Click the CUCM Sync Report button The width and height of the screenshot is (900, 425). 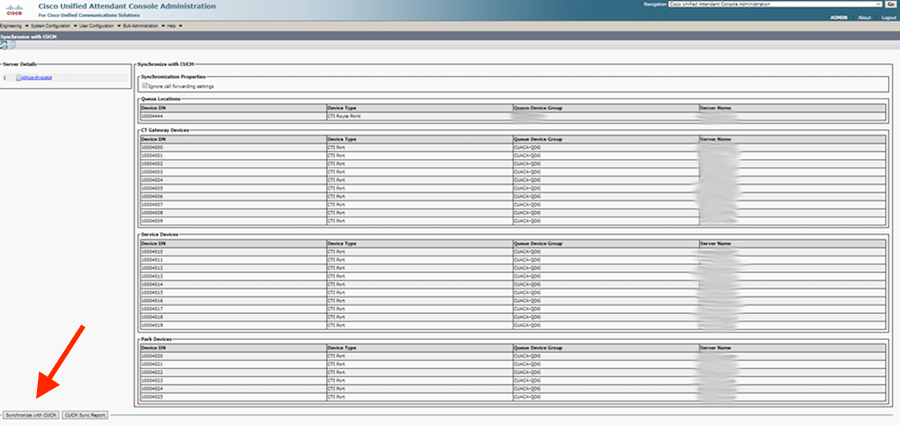click(x=85, y=415)
